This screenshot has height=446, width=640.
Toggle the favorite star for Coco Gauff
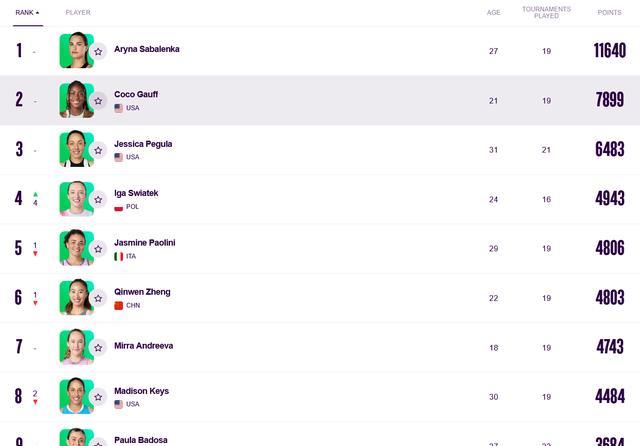click(98, 101)
